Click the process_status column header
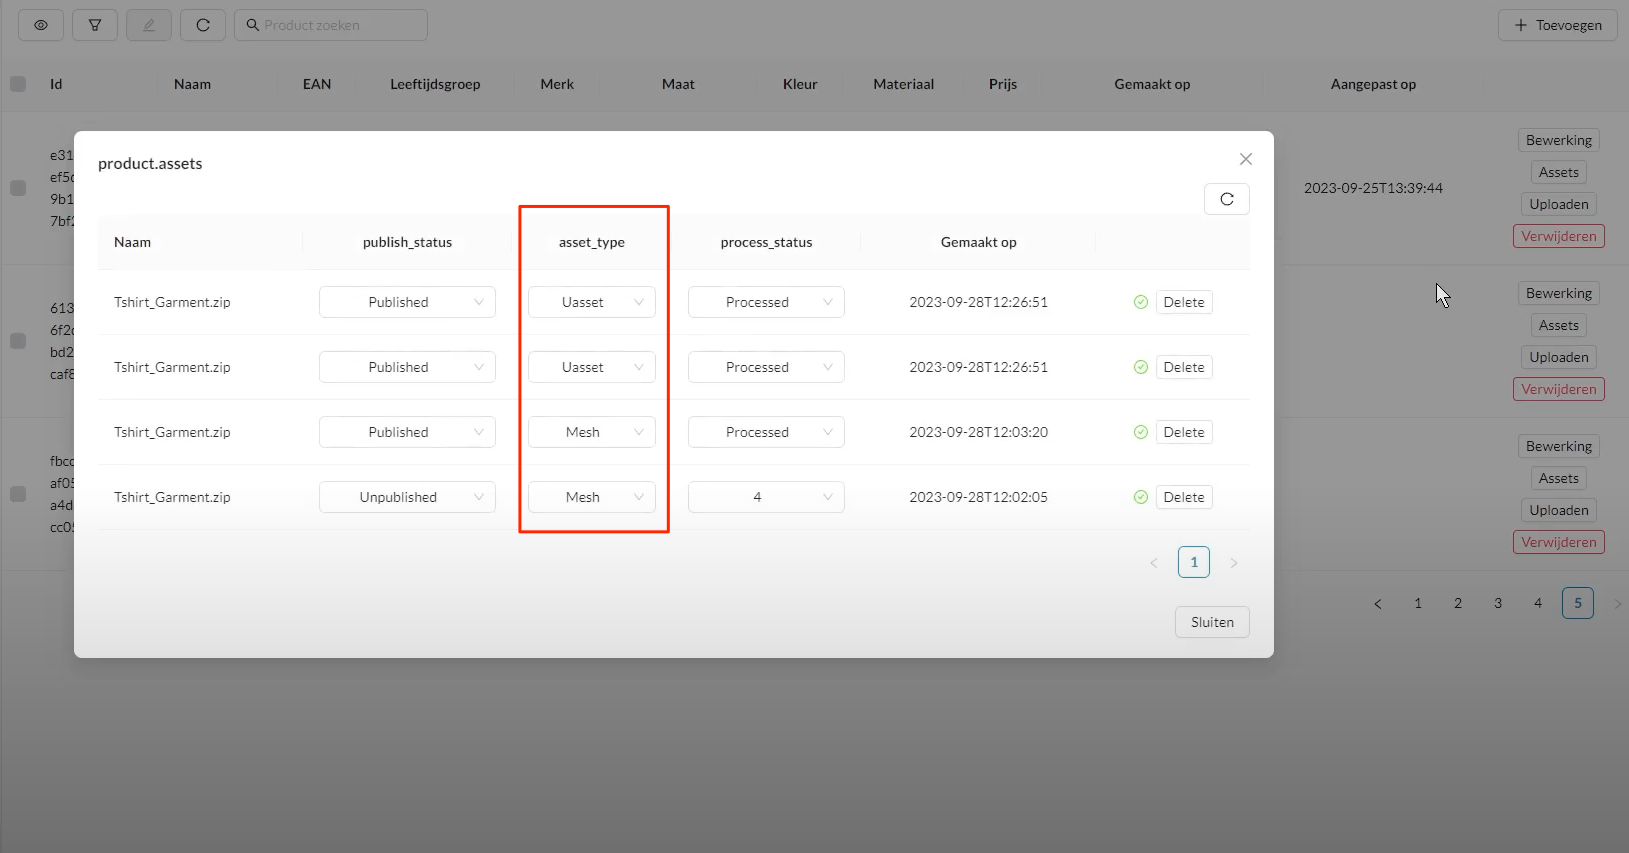The height and width of the screenshot is (853, 1629). click(766, 242)
